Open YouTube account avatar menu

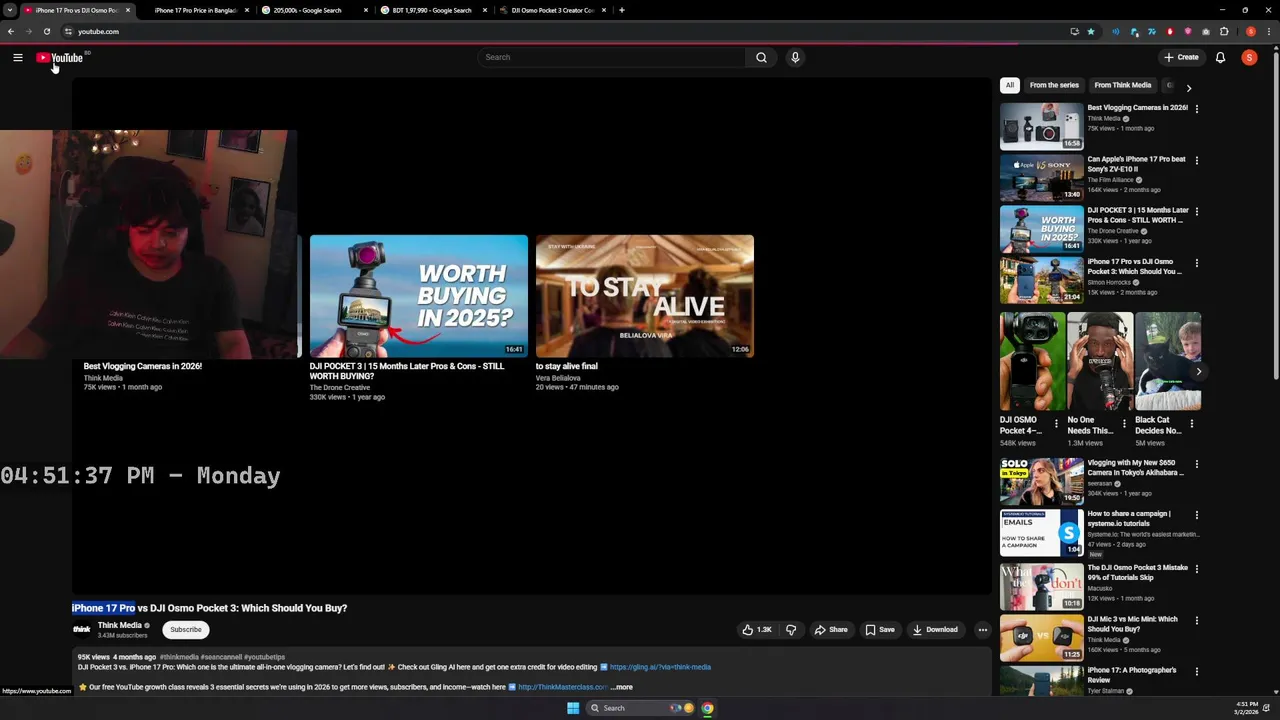(x=1249, y=57)
